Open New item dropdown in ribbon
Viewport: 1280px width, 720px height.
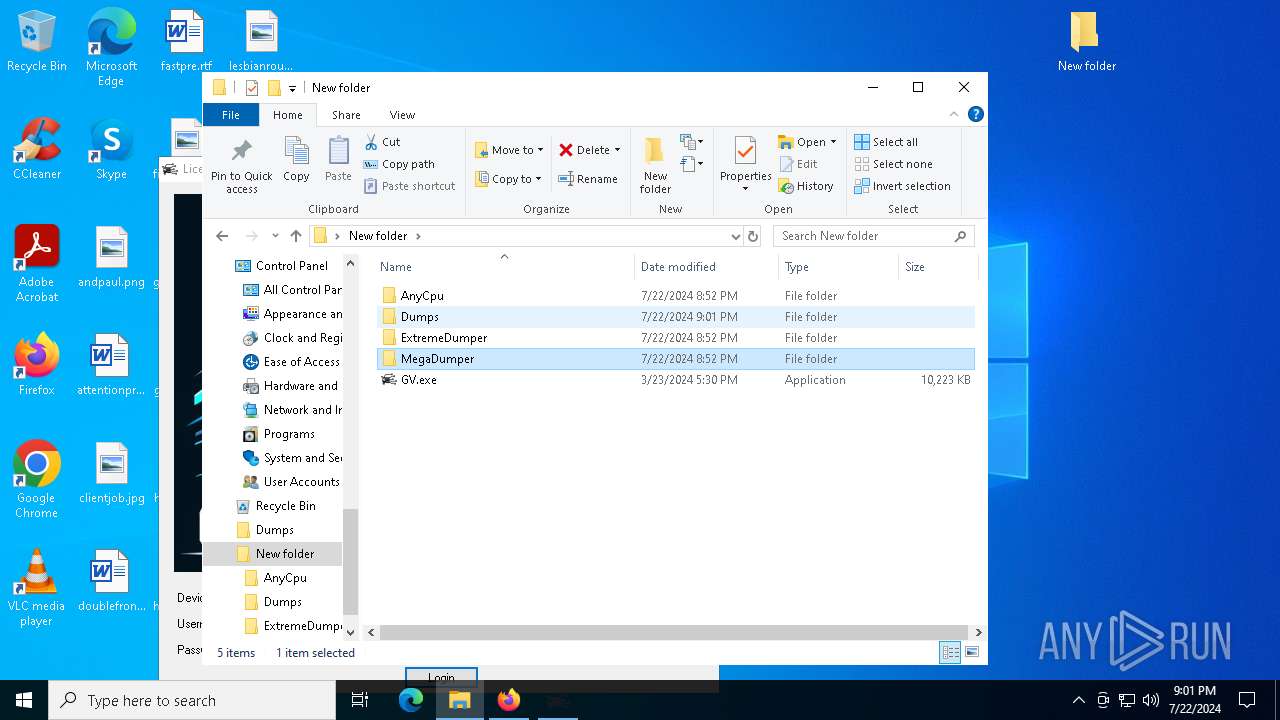pyautogui.click(x=691, y=142)
